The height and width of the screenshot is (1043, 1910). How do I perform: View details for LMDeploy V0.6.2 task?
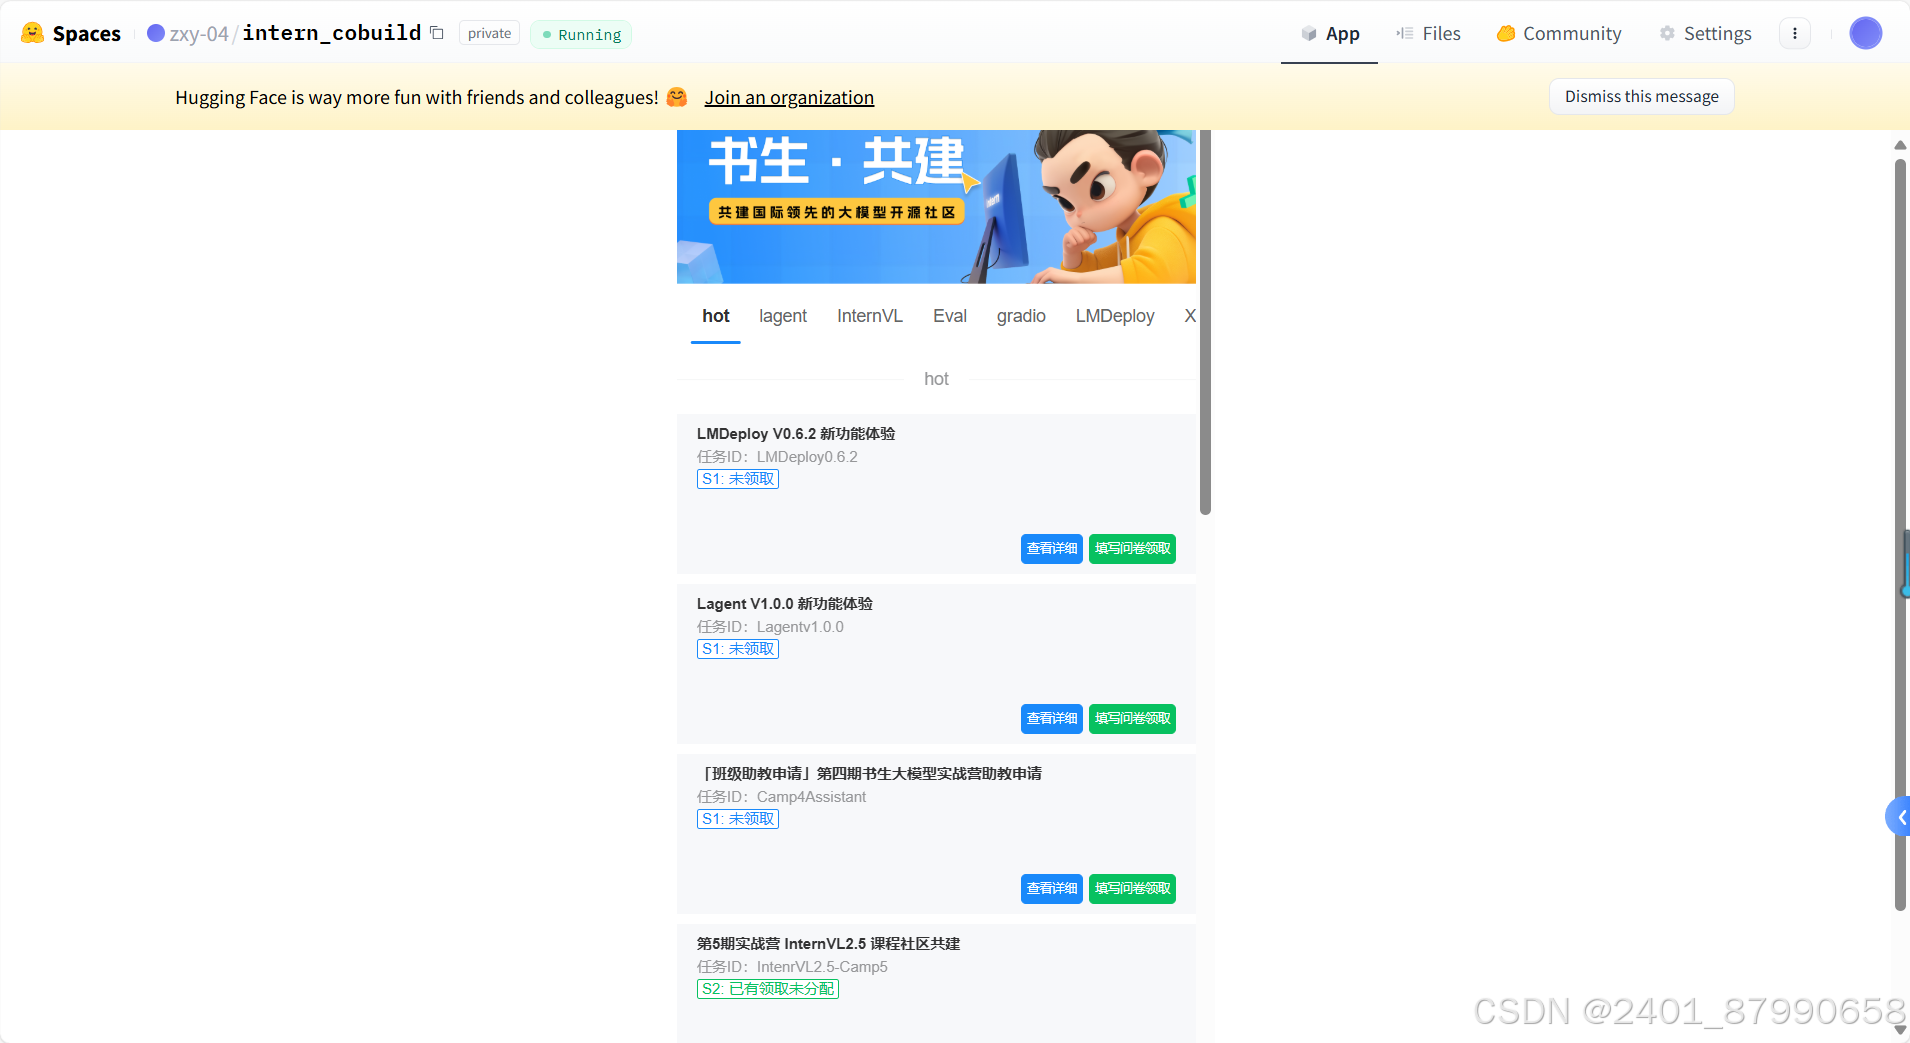pyautogui.click(x=1052, y=548)
